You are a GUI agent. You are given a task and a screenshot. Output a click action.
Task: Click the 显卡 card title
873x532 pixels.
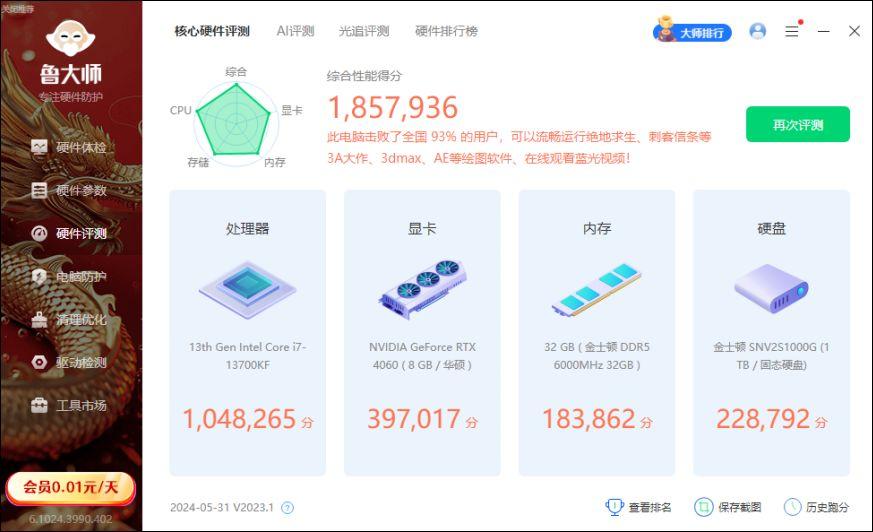click(x=423, y=229)
